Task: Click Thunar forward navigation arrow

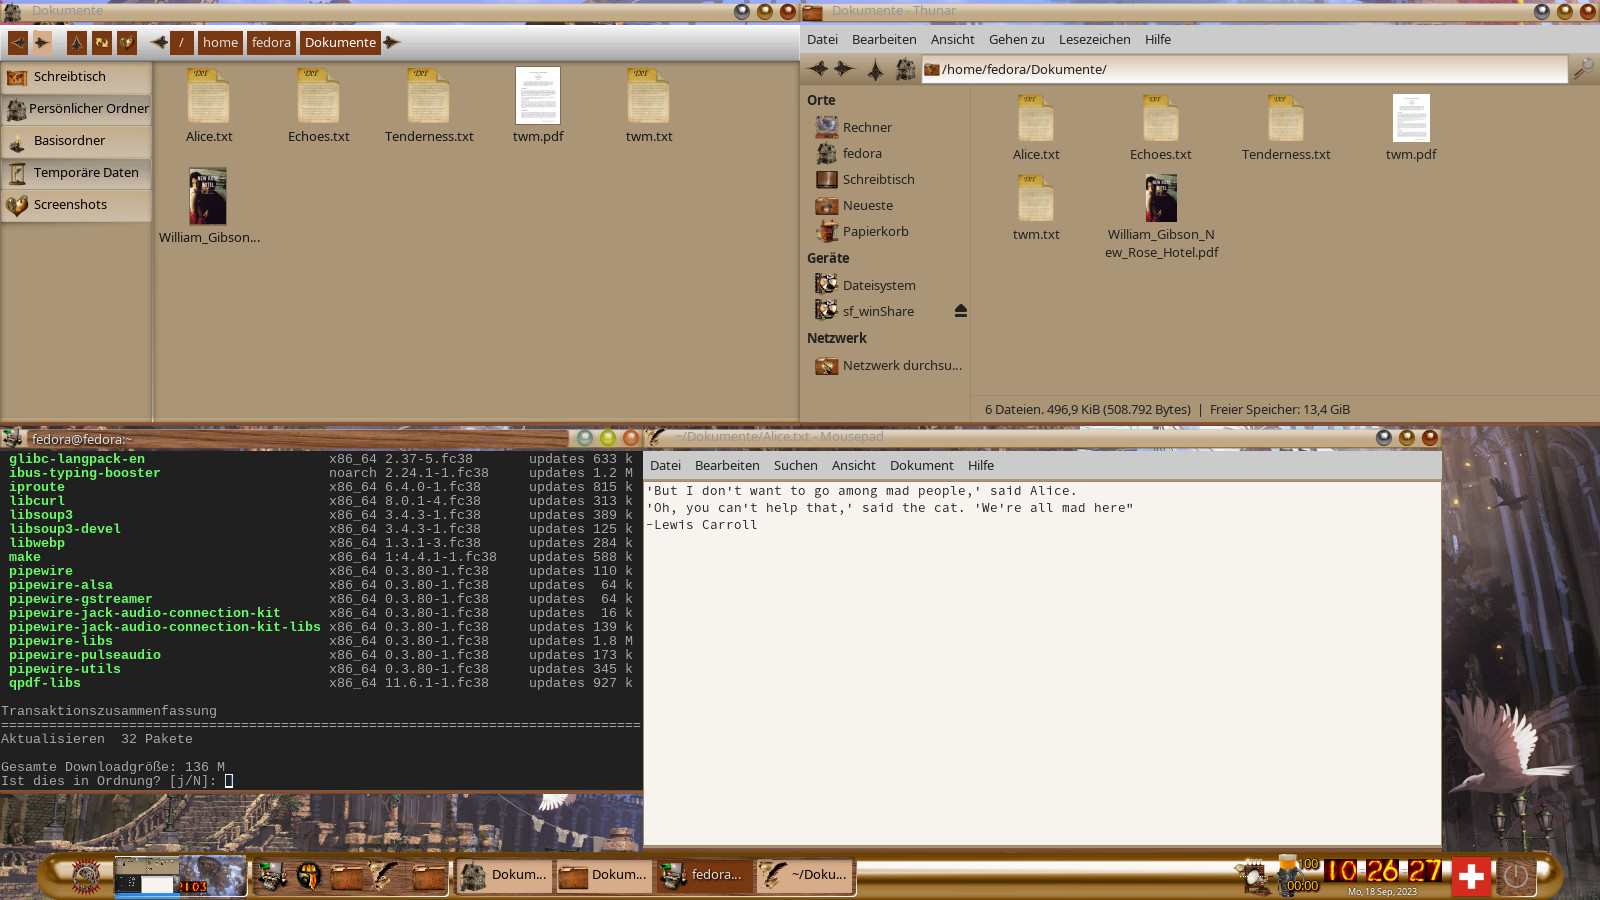Action: click(844, 69)
